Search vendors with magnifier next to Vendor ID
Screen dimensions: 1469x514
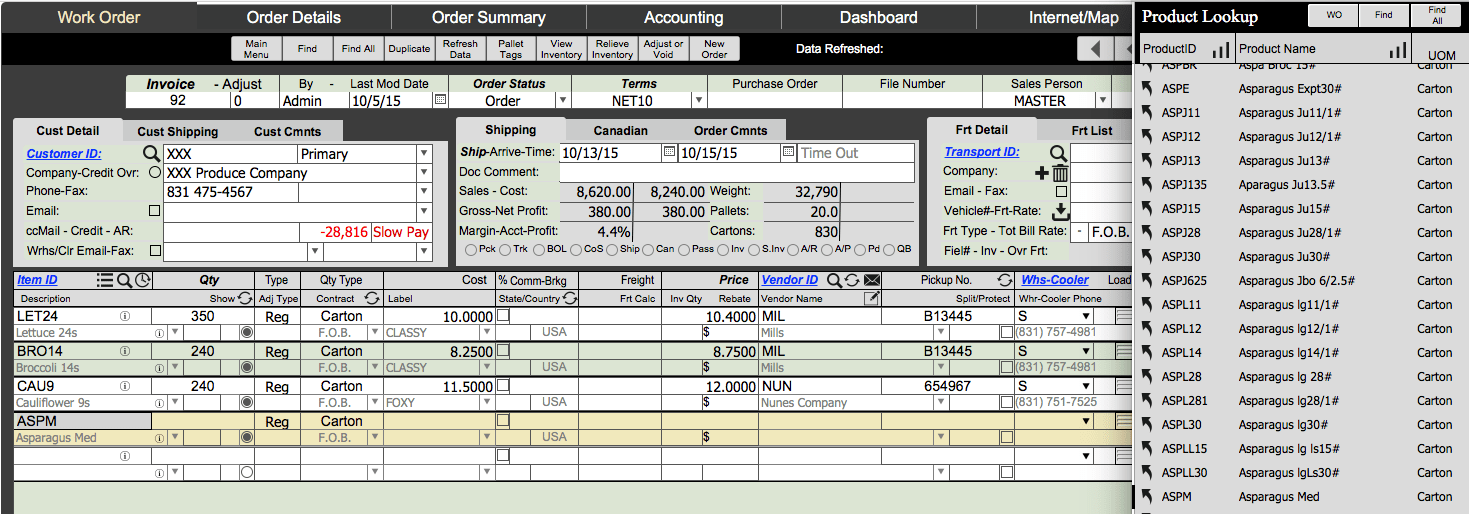pyautogui.click(x=833, y=280)
